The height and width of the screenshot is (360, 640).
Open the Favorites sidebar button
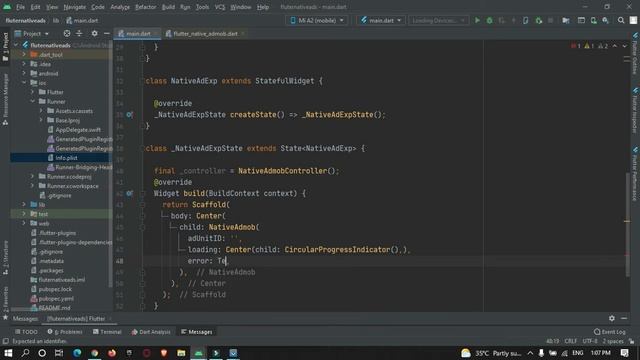tap(5, 303)
